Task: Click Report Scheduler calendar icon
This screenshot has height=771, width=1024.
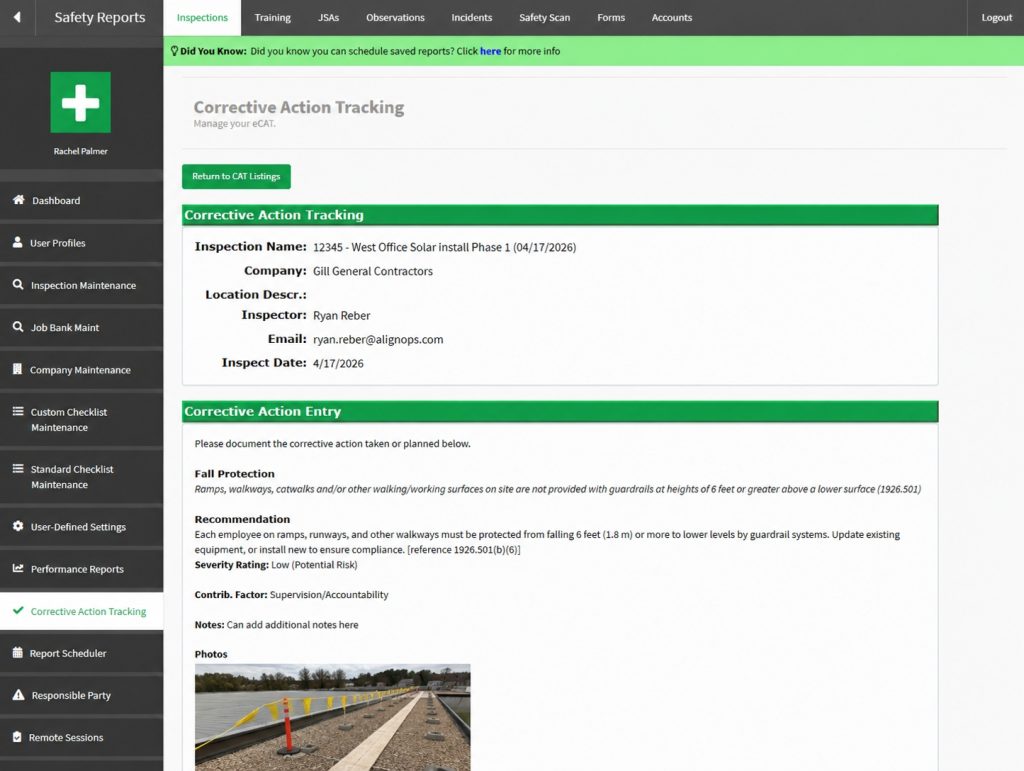Action: pyautogui.click(x=18, y=652)
